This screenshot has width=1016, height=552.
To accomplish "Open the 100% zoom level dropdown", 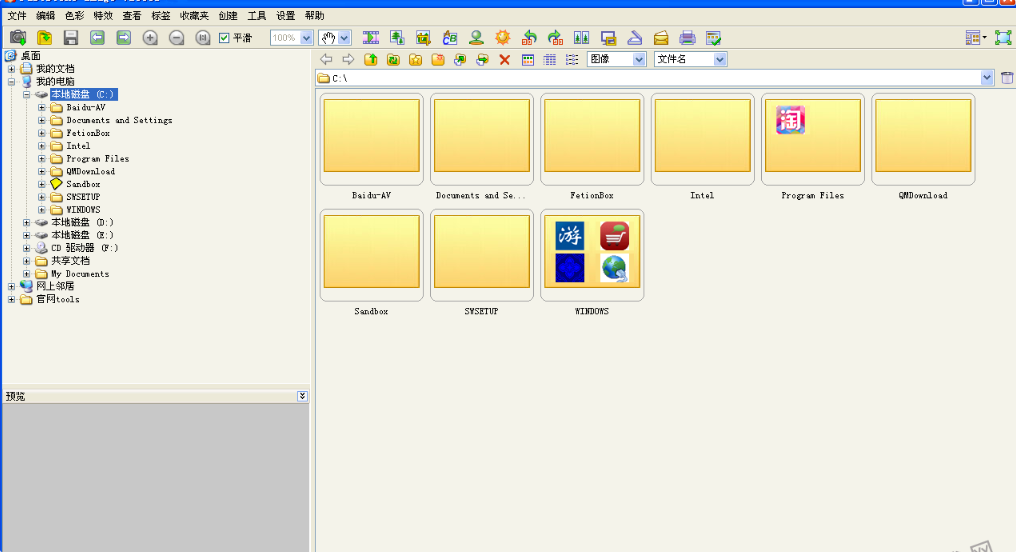I will [306, 38].
